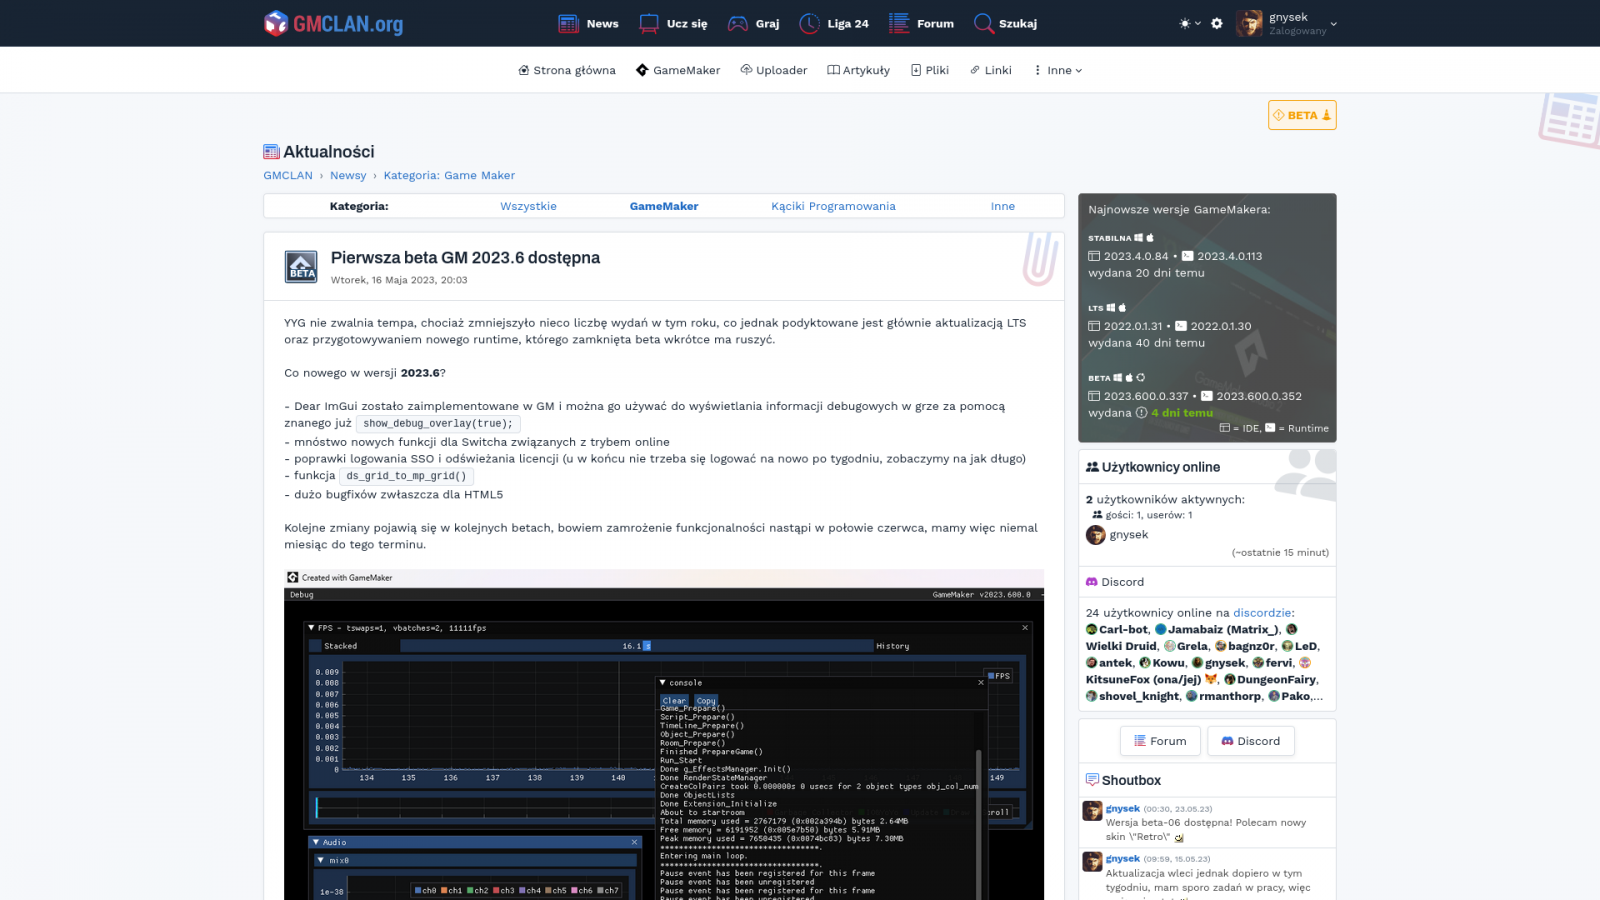Open Liga 24 from the top navigation
Image resolution: width=1600 pixels, height=900 pixels.
click(x=834, y=23)
